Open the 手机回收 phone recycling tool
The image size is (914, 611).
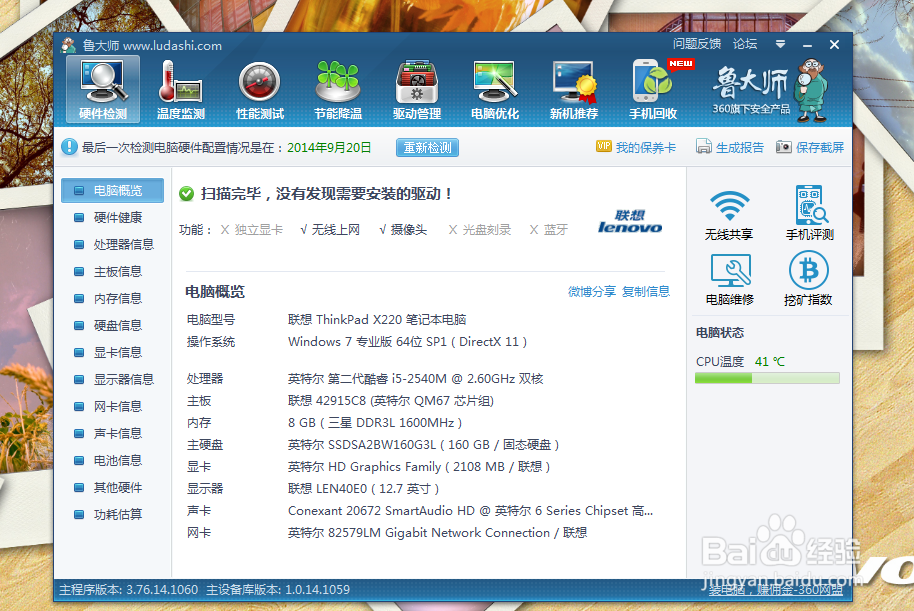click(653, 89)
